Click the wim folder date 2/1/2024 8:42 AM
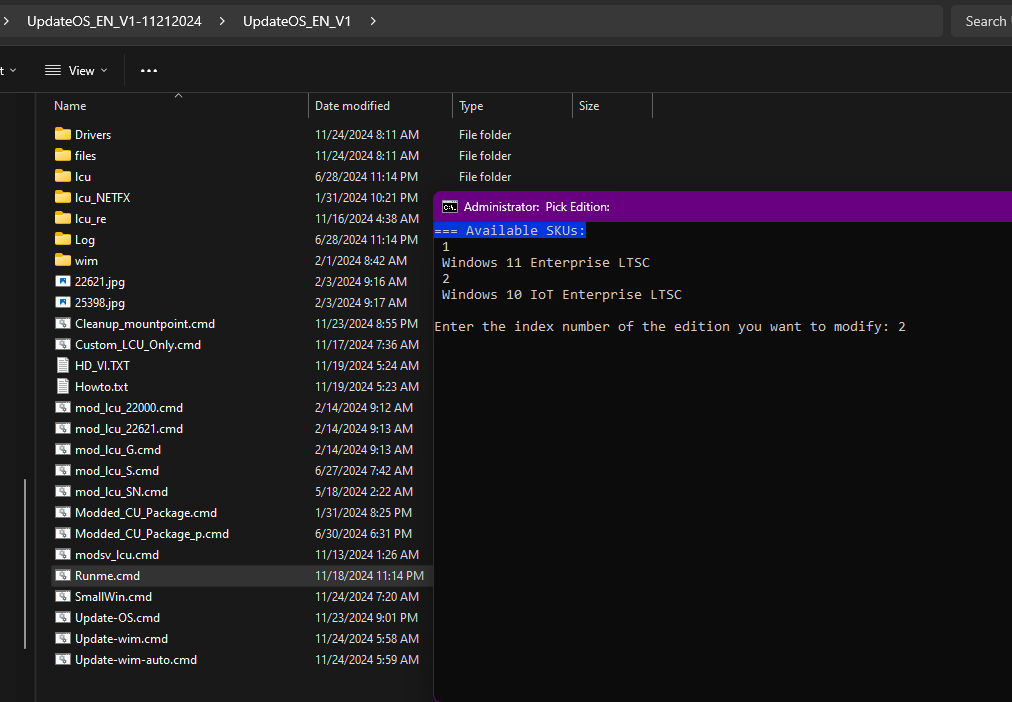Screen dimensions: 1012x702 point(361,260)
